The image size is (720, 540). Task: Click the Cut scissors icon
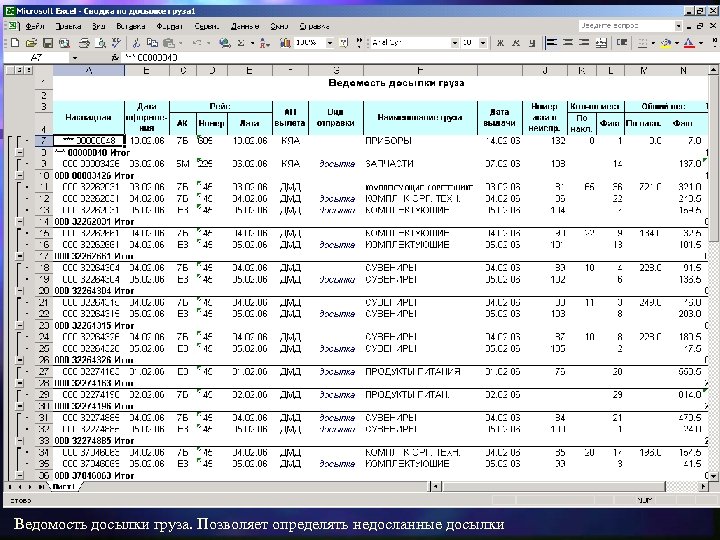click(136, 43)
